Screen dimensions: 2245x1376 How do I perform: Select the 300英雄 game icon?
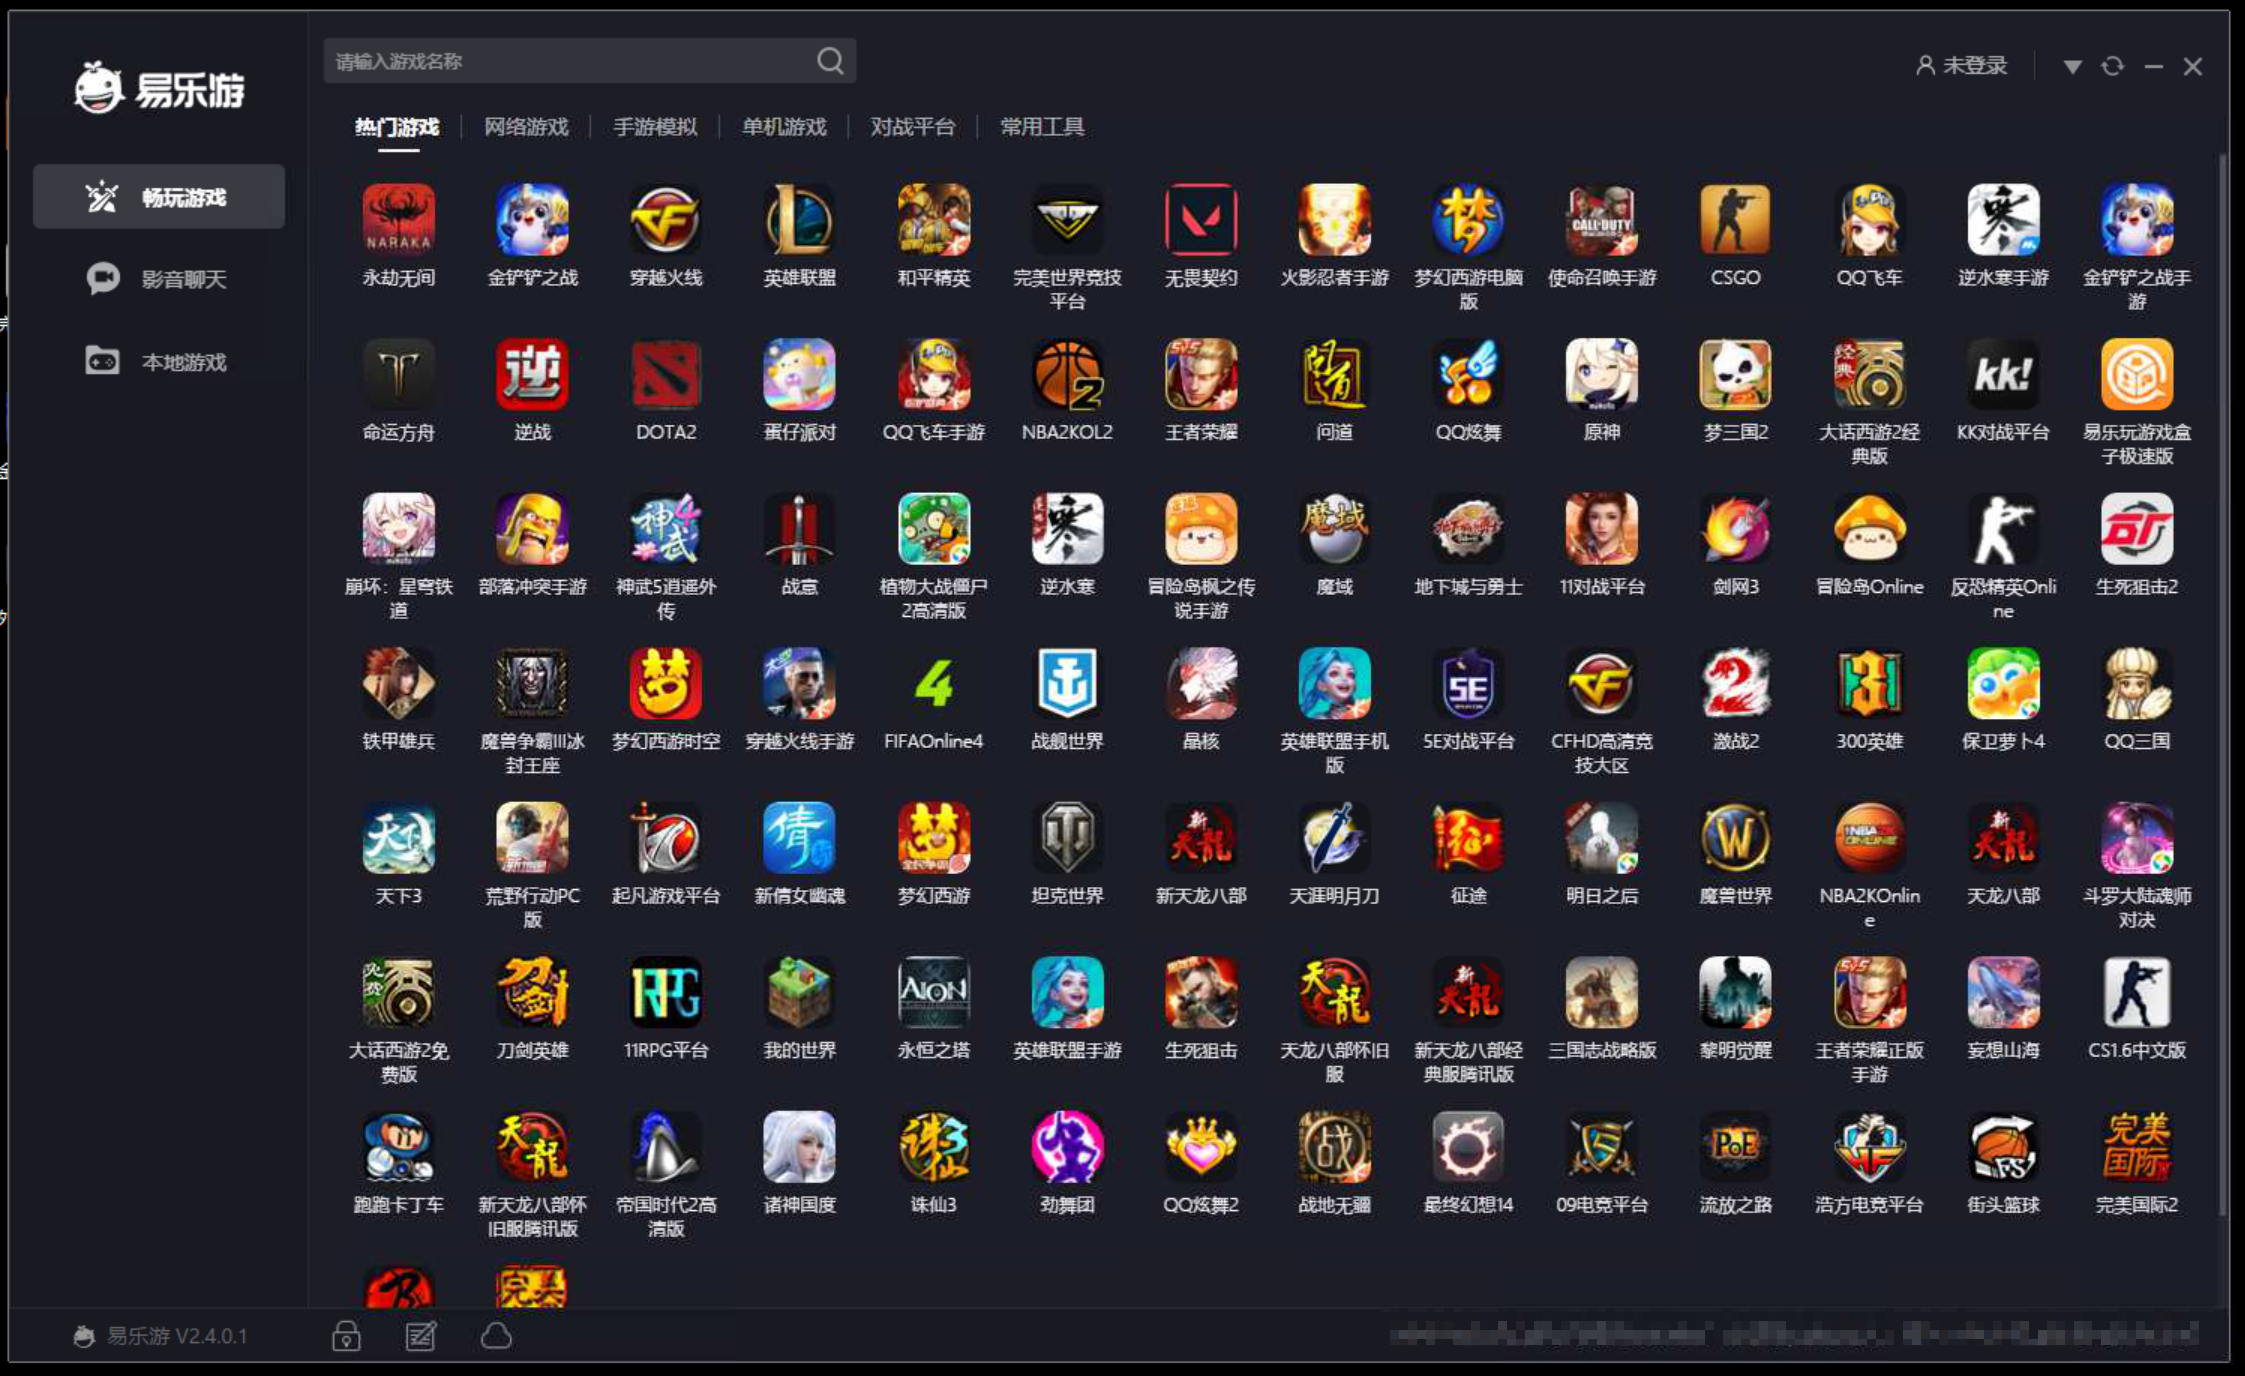(x=1869, y=683)
